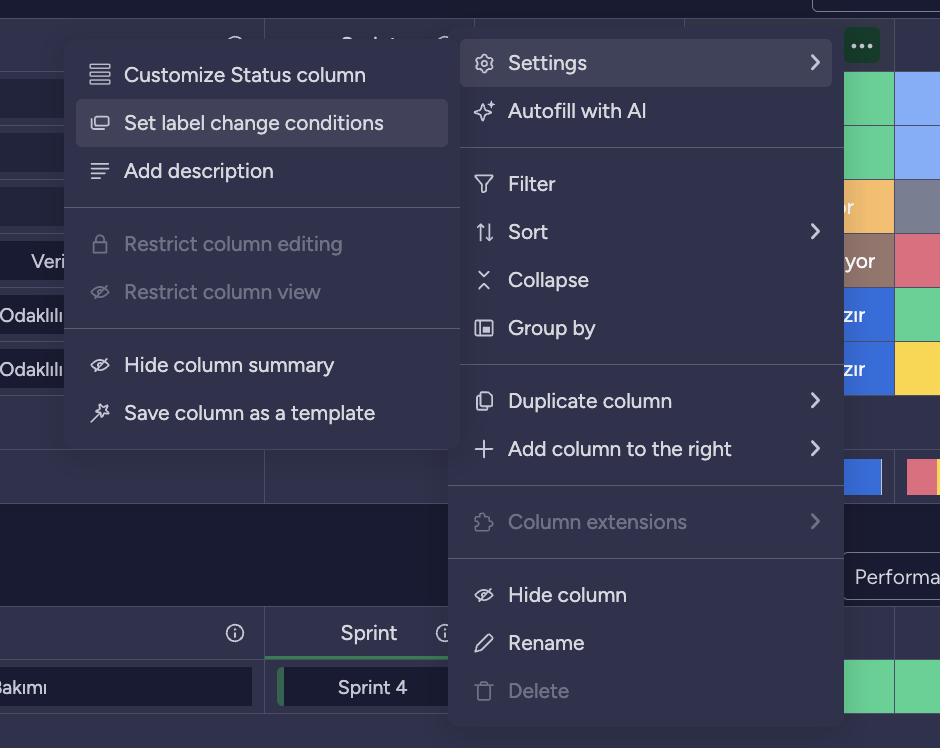Expand the Settings submenu chevron
The height and width of the screenshot is (748, 940).
[815, 62]
